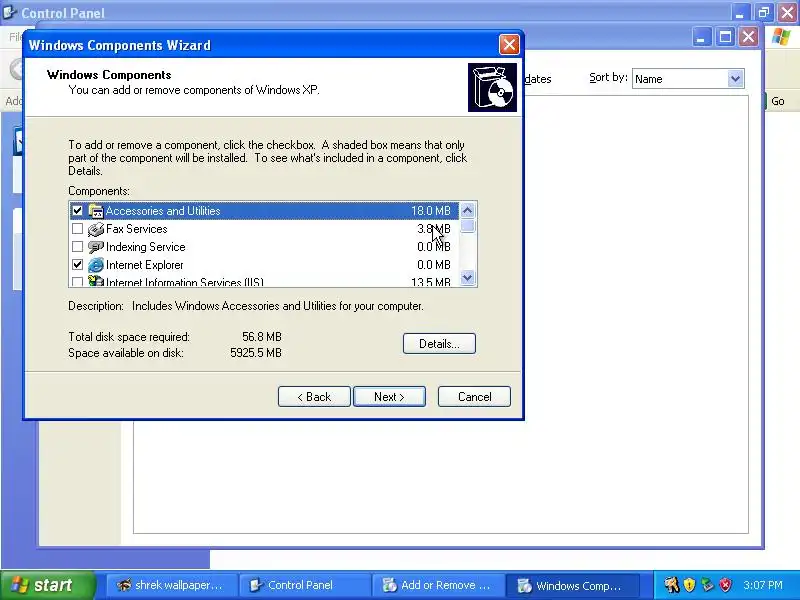Select the Indexing Service list item
The width and height of the screenshot is (800, 600).
pos(264,247)
